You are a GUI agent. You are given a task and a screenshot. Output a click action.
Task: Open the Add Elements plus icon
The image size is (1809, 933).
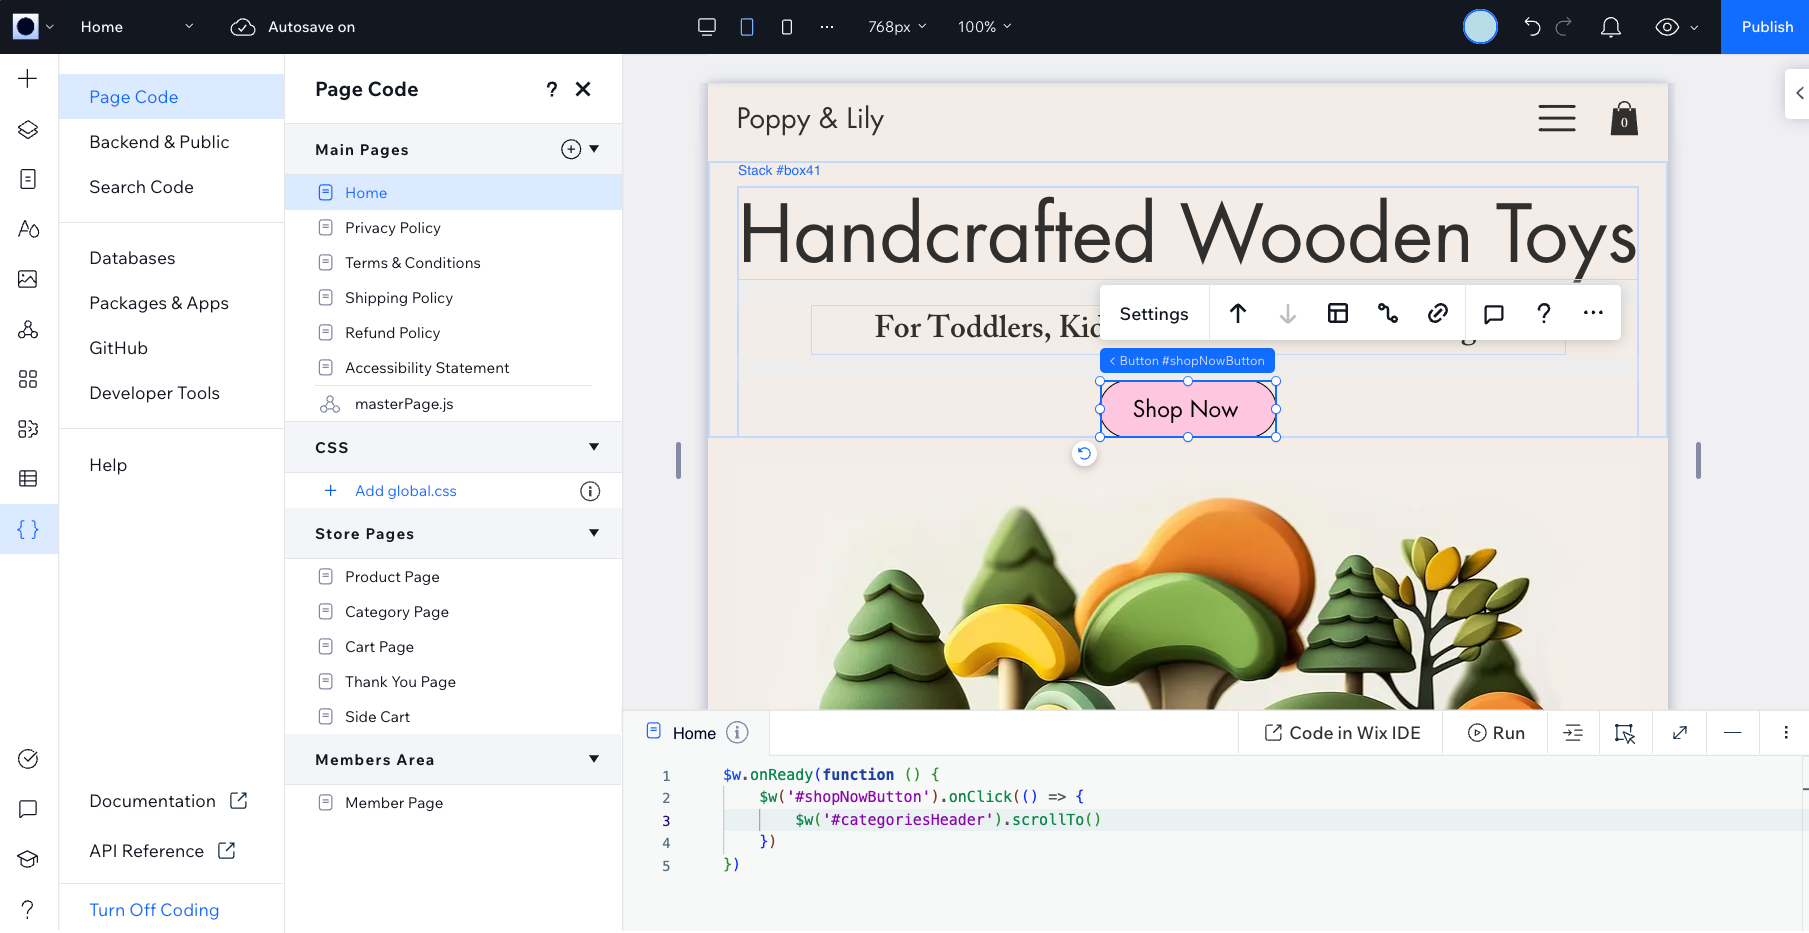28,78
